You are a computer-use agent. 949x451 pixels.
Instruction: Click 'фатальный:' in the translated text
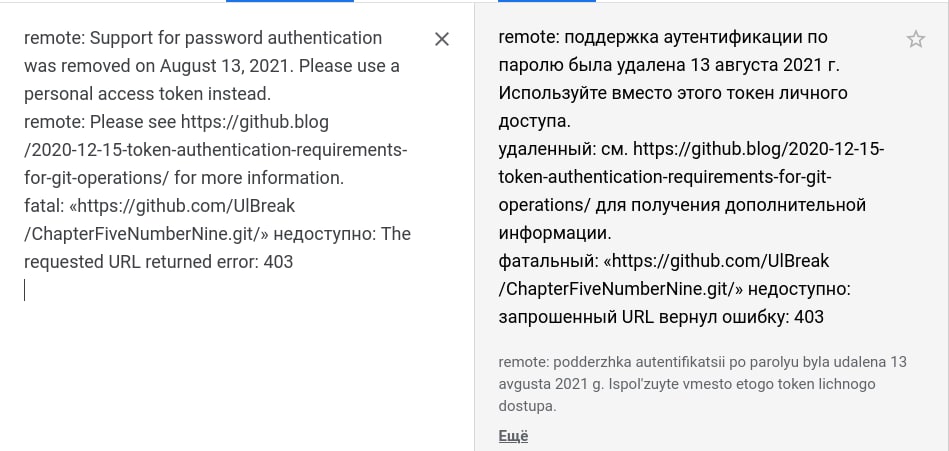point(548,262)
